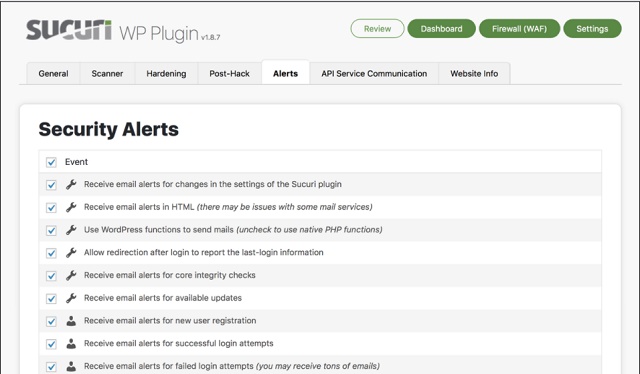
Task: Uncheck use WordPress functions to send mails
Action: (51, 231)
